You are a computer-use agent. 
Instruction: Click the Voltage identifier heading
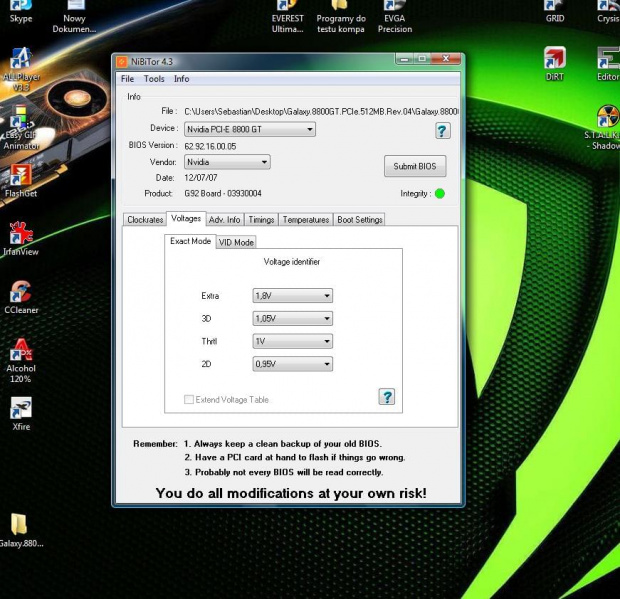coord(291,262)
